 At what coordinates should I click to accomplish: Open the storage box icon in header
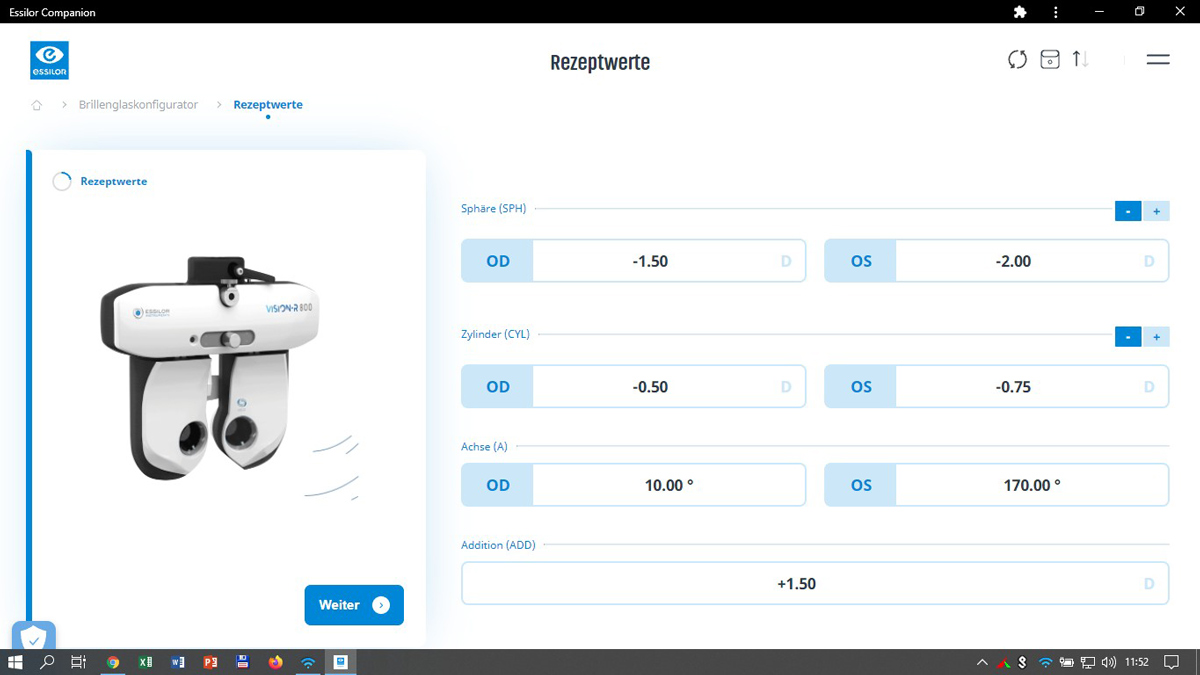point(1049,60)
